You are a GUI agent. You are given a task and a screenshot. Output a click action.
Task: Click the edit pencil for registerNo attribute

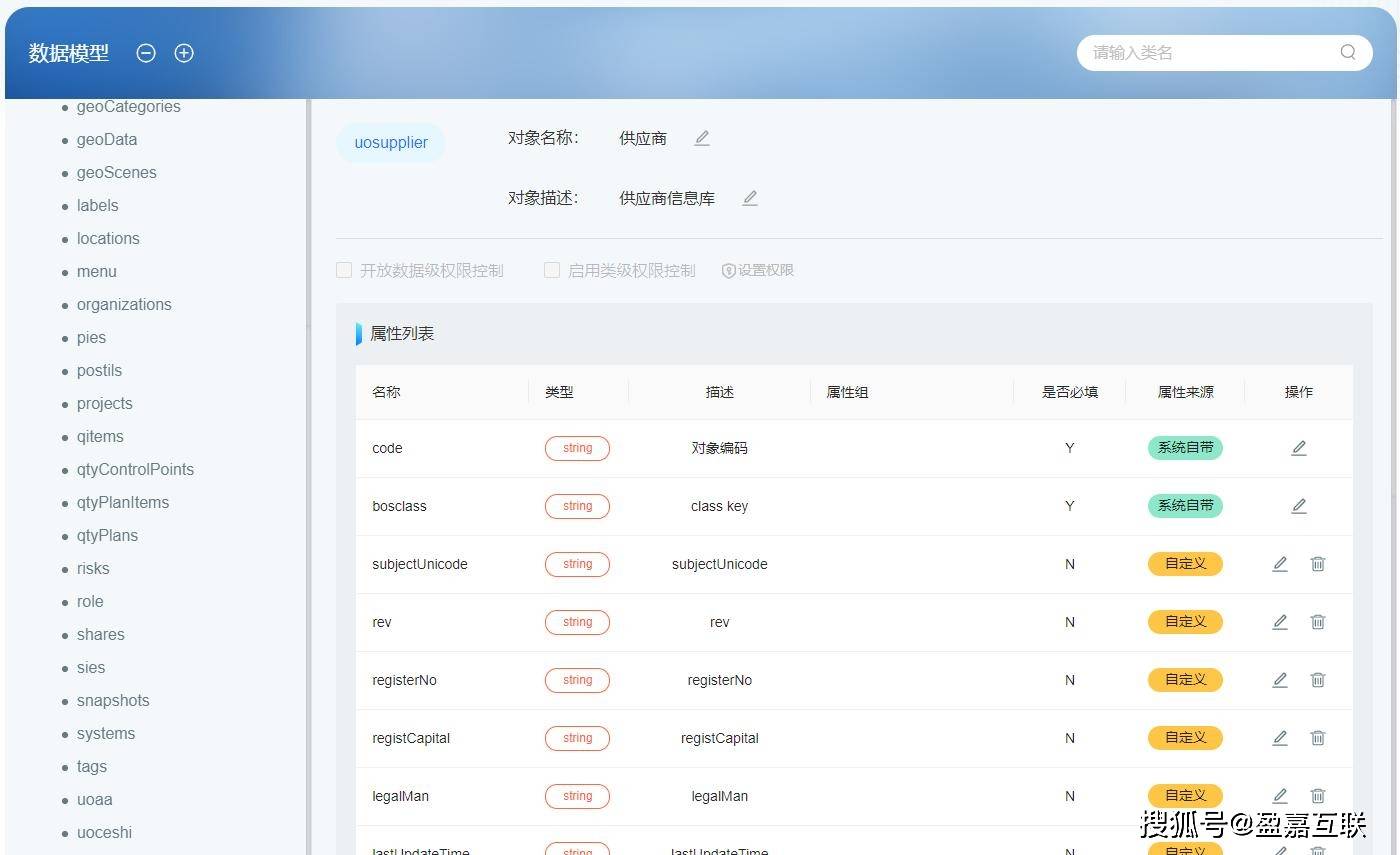pos(1280,679)
